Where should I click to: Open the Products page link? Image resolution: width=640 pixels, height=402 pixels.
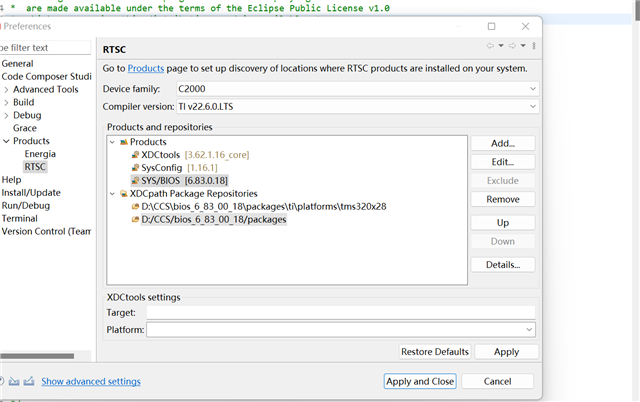point(145,68)
